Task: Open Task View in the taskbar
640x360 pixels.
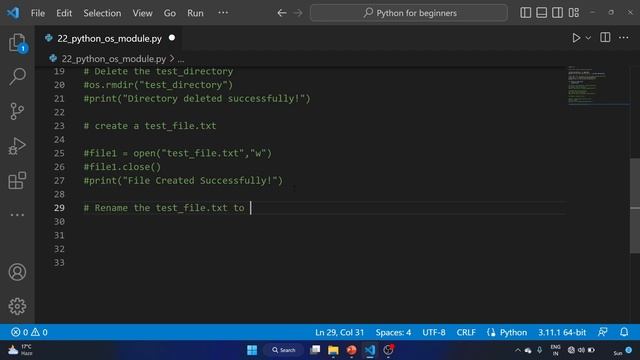Action: pos(315,350)
